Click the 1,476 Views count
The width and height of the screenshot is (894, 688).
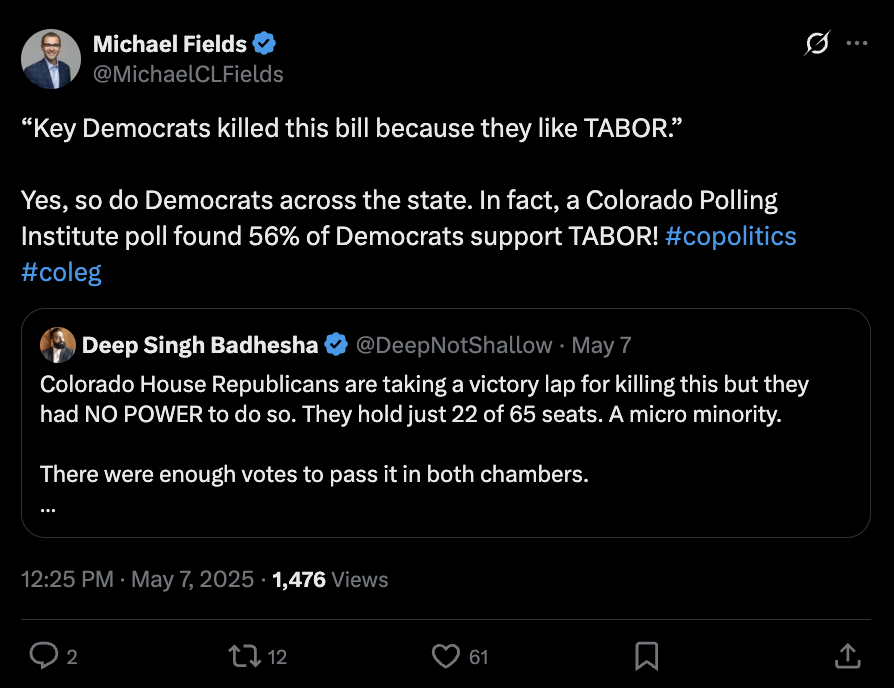point(330,579)
